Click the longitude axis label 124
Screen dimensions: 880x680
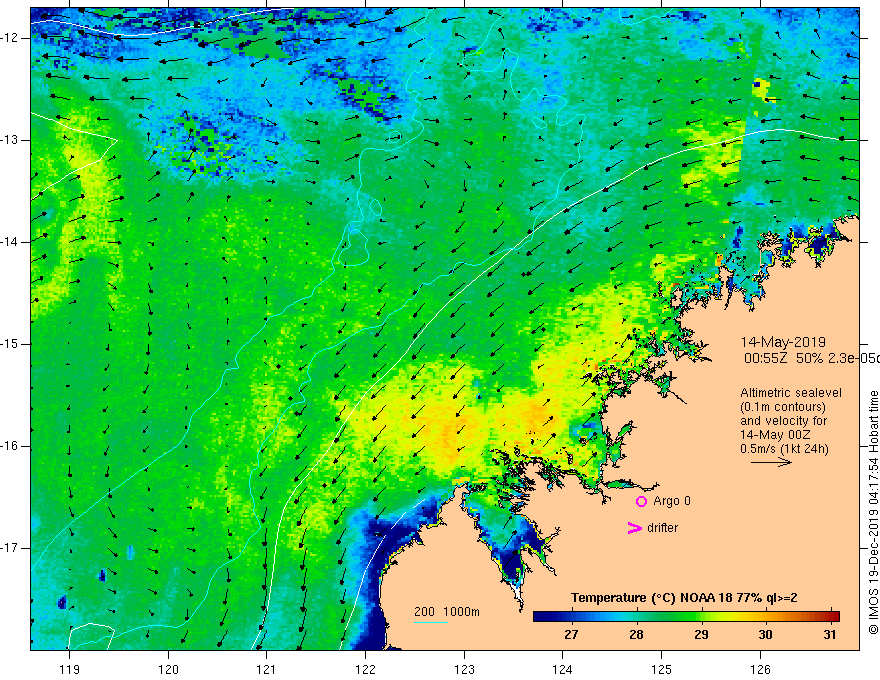click(x=562, y=669)
